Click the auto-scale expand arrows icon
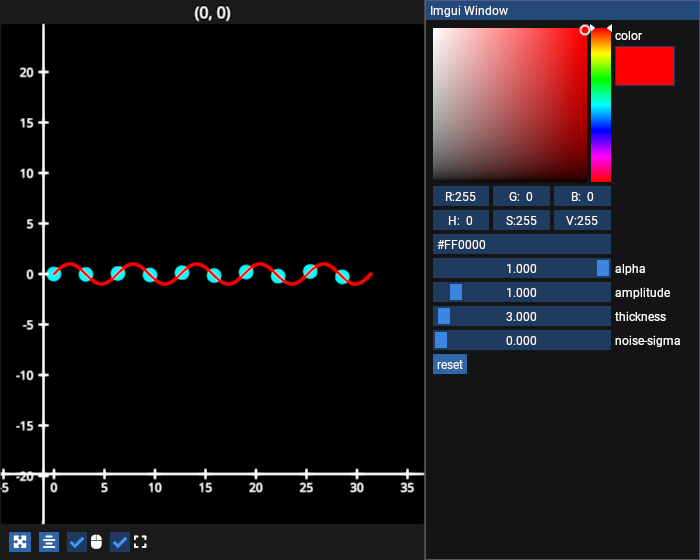700x560 pixels. pos(20,542)
